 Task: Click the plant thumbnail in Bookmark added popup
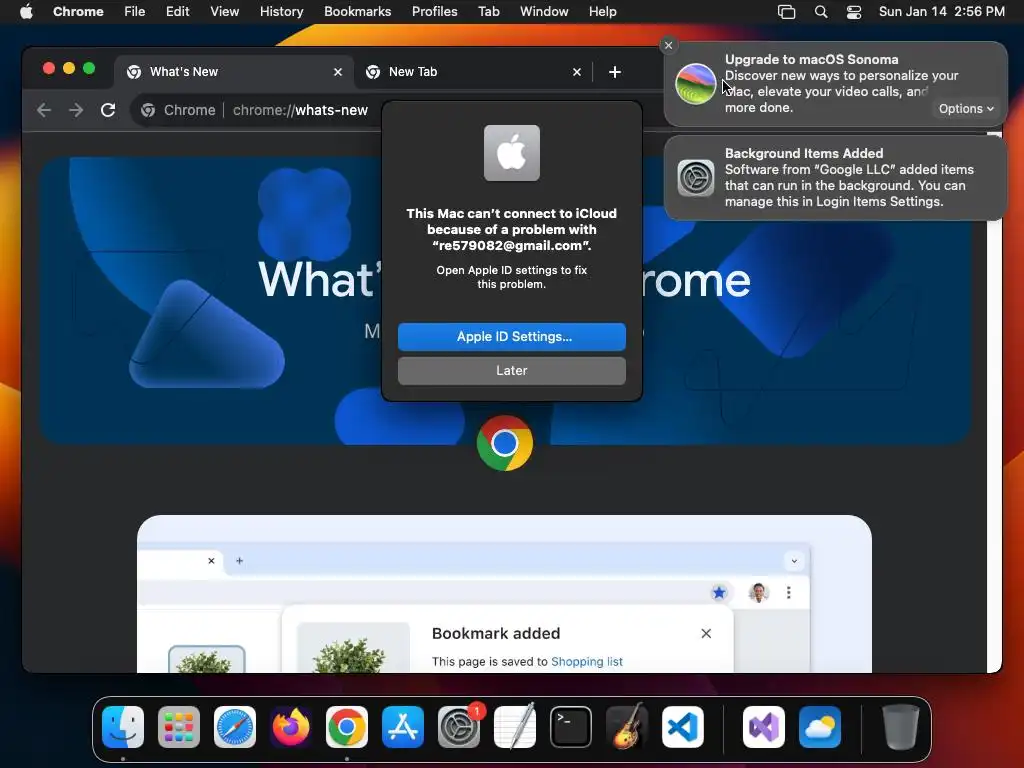(353, 647)
